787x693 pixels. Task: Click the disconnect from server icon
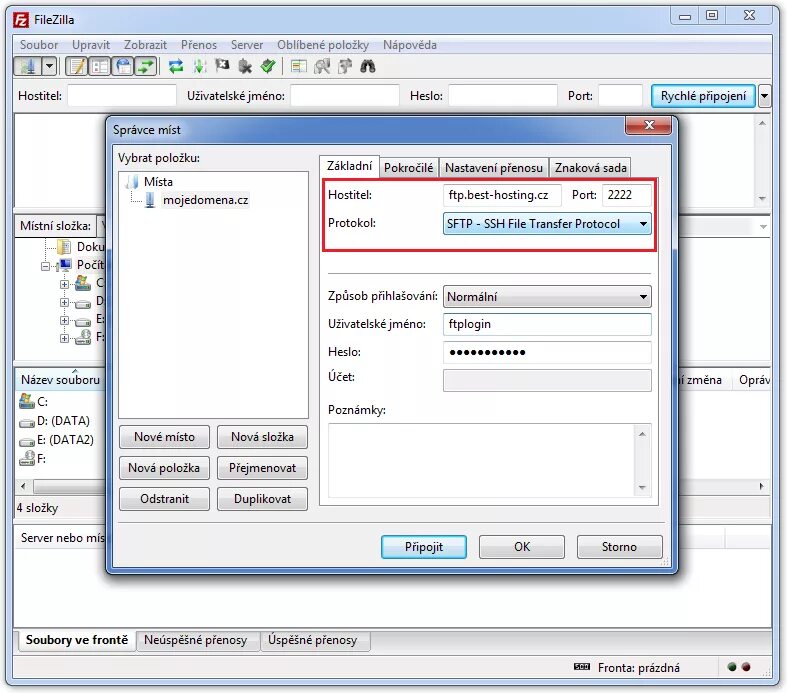pyautogui.click(x=244, y=66)
